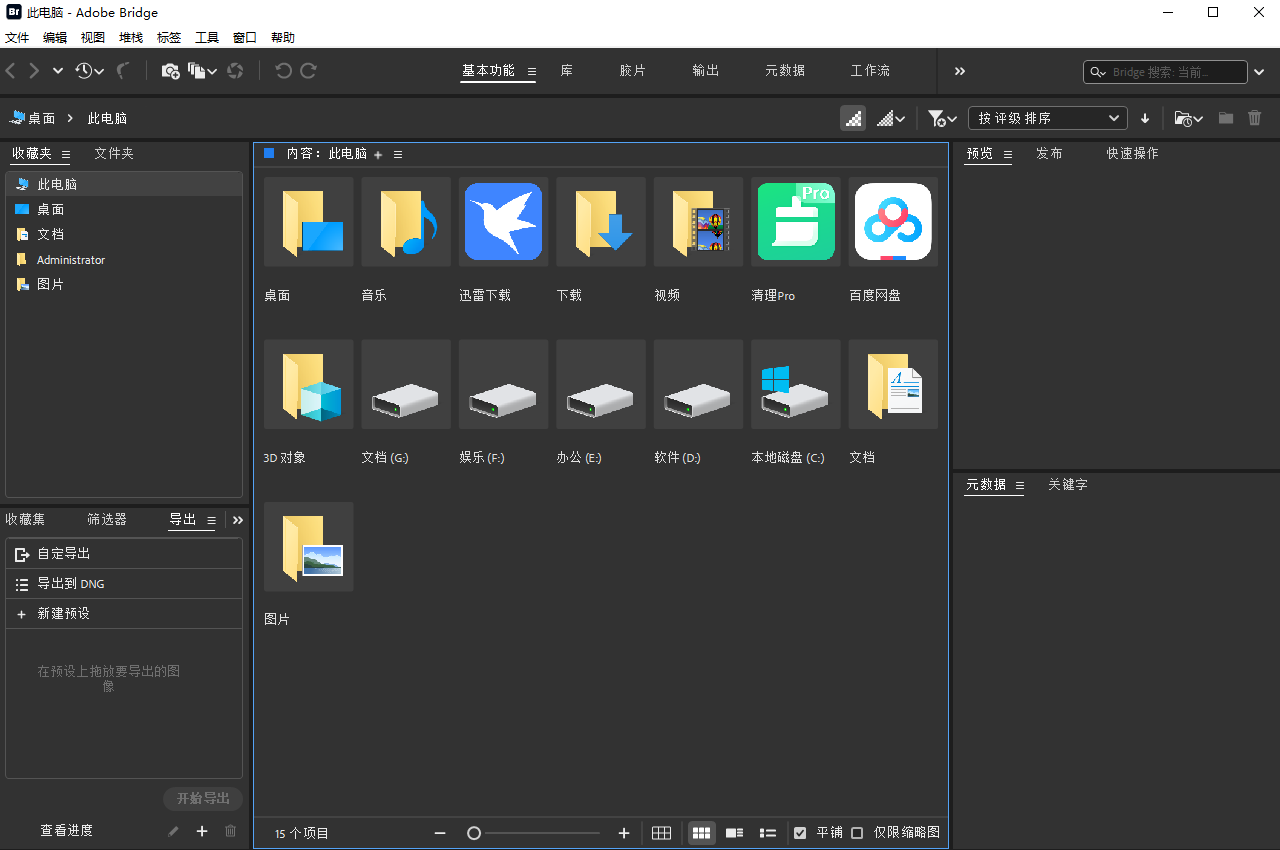Screen dimensions: 1280x850
Task: Open the 工具 menu
Action: 207,37
